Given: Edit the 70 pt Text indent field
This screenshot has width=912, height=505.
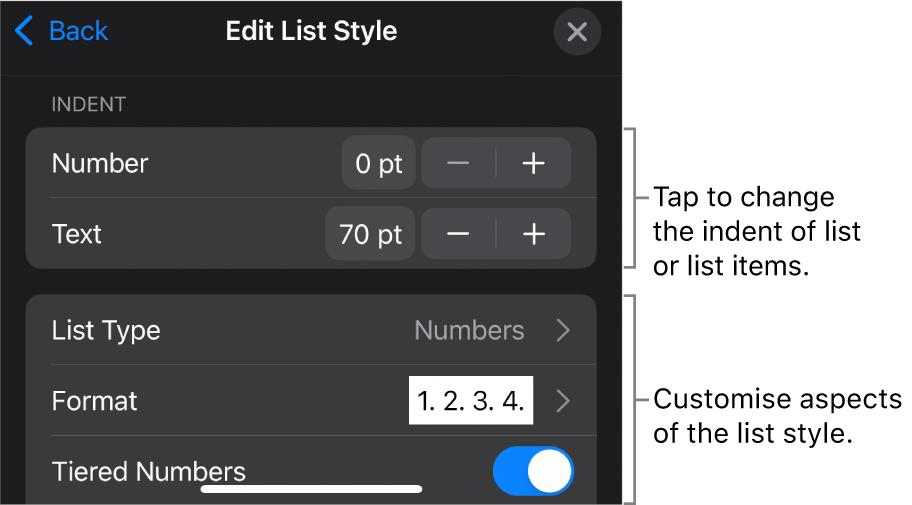Looking at the screenshot, I should (x=370, y=234).
